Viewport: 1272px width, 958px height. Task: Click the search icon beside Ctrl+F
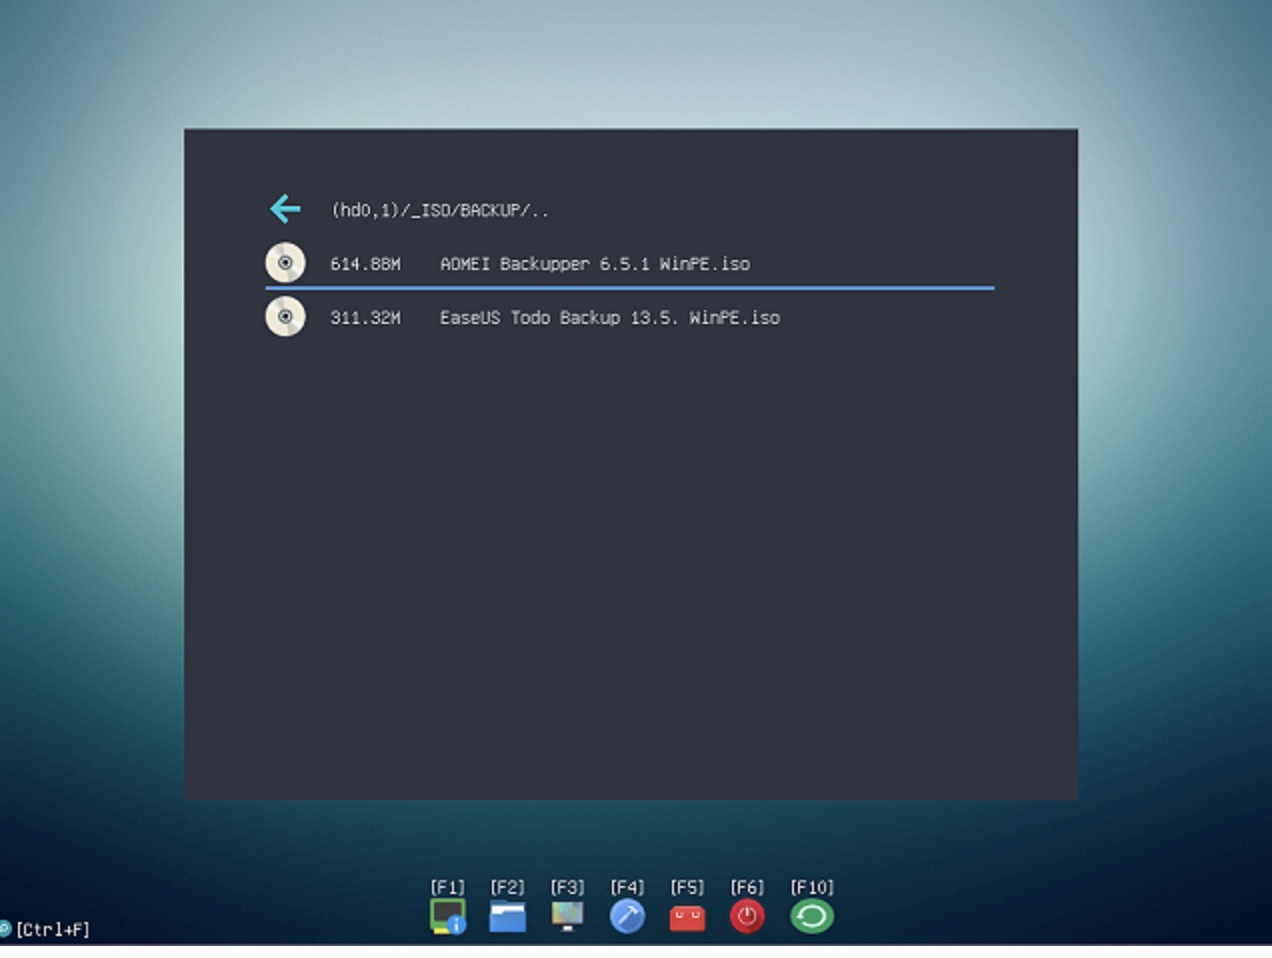coord(5,929)
